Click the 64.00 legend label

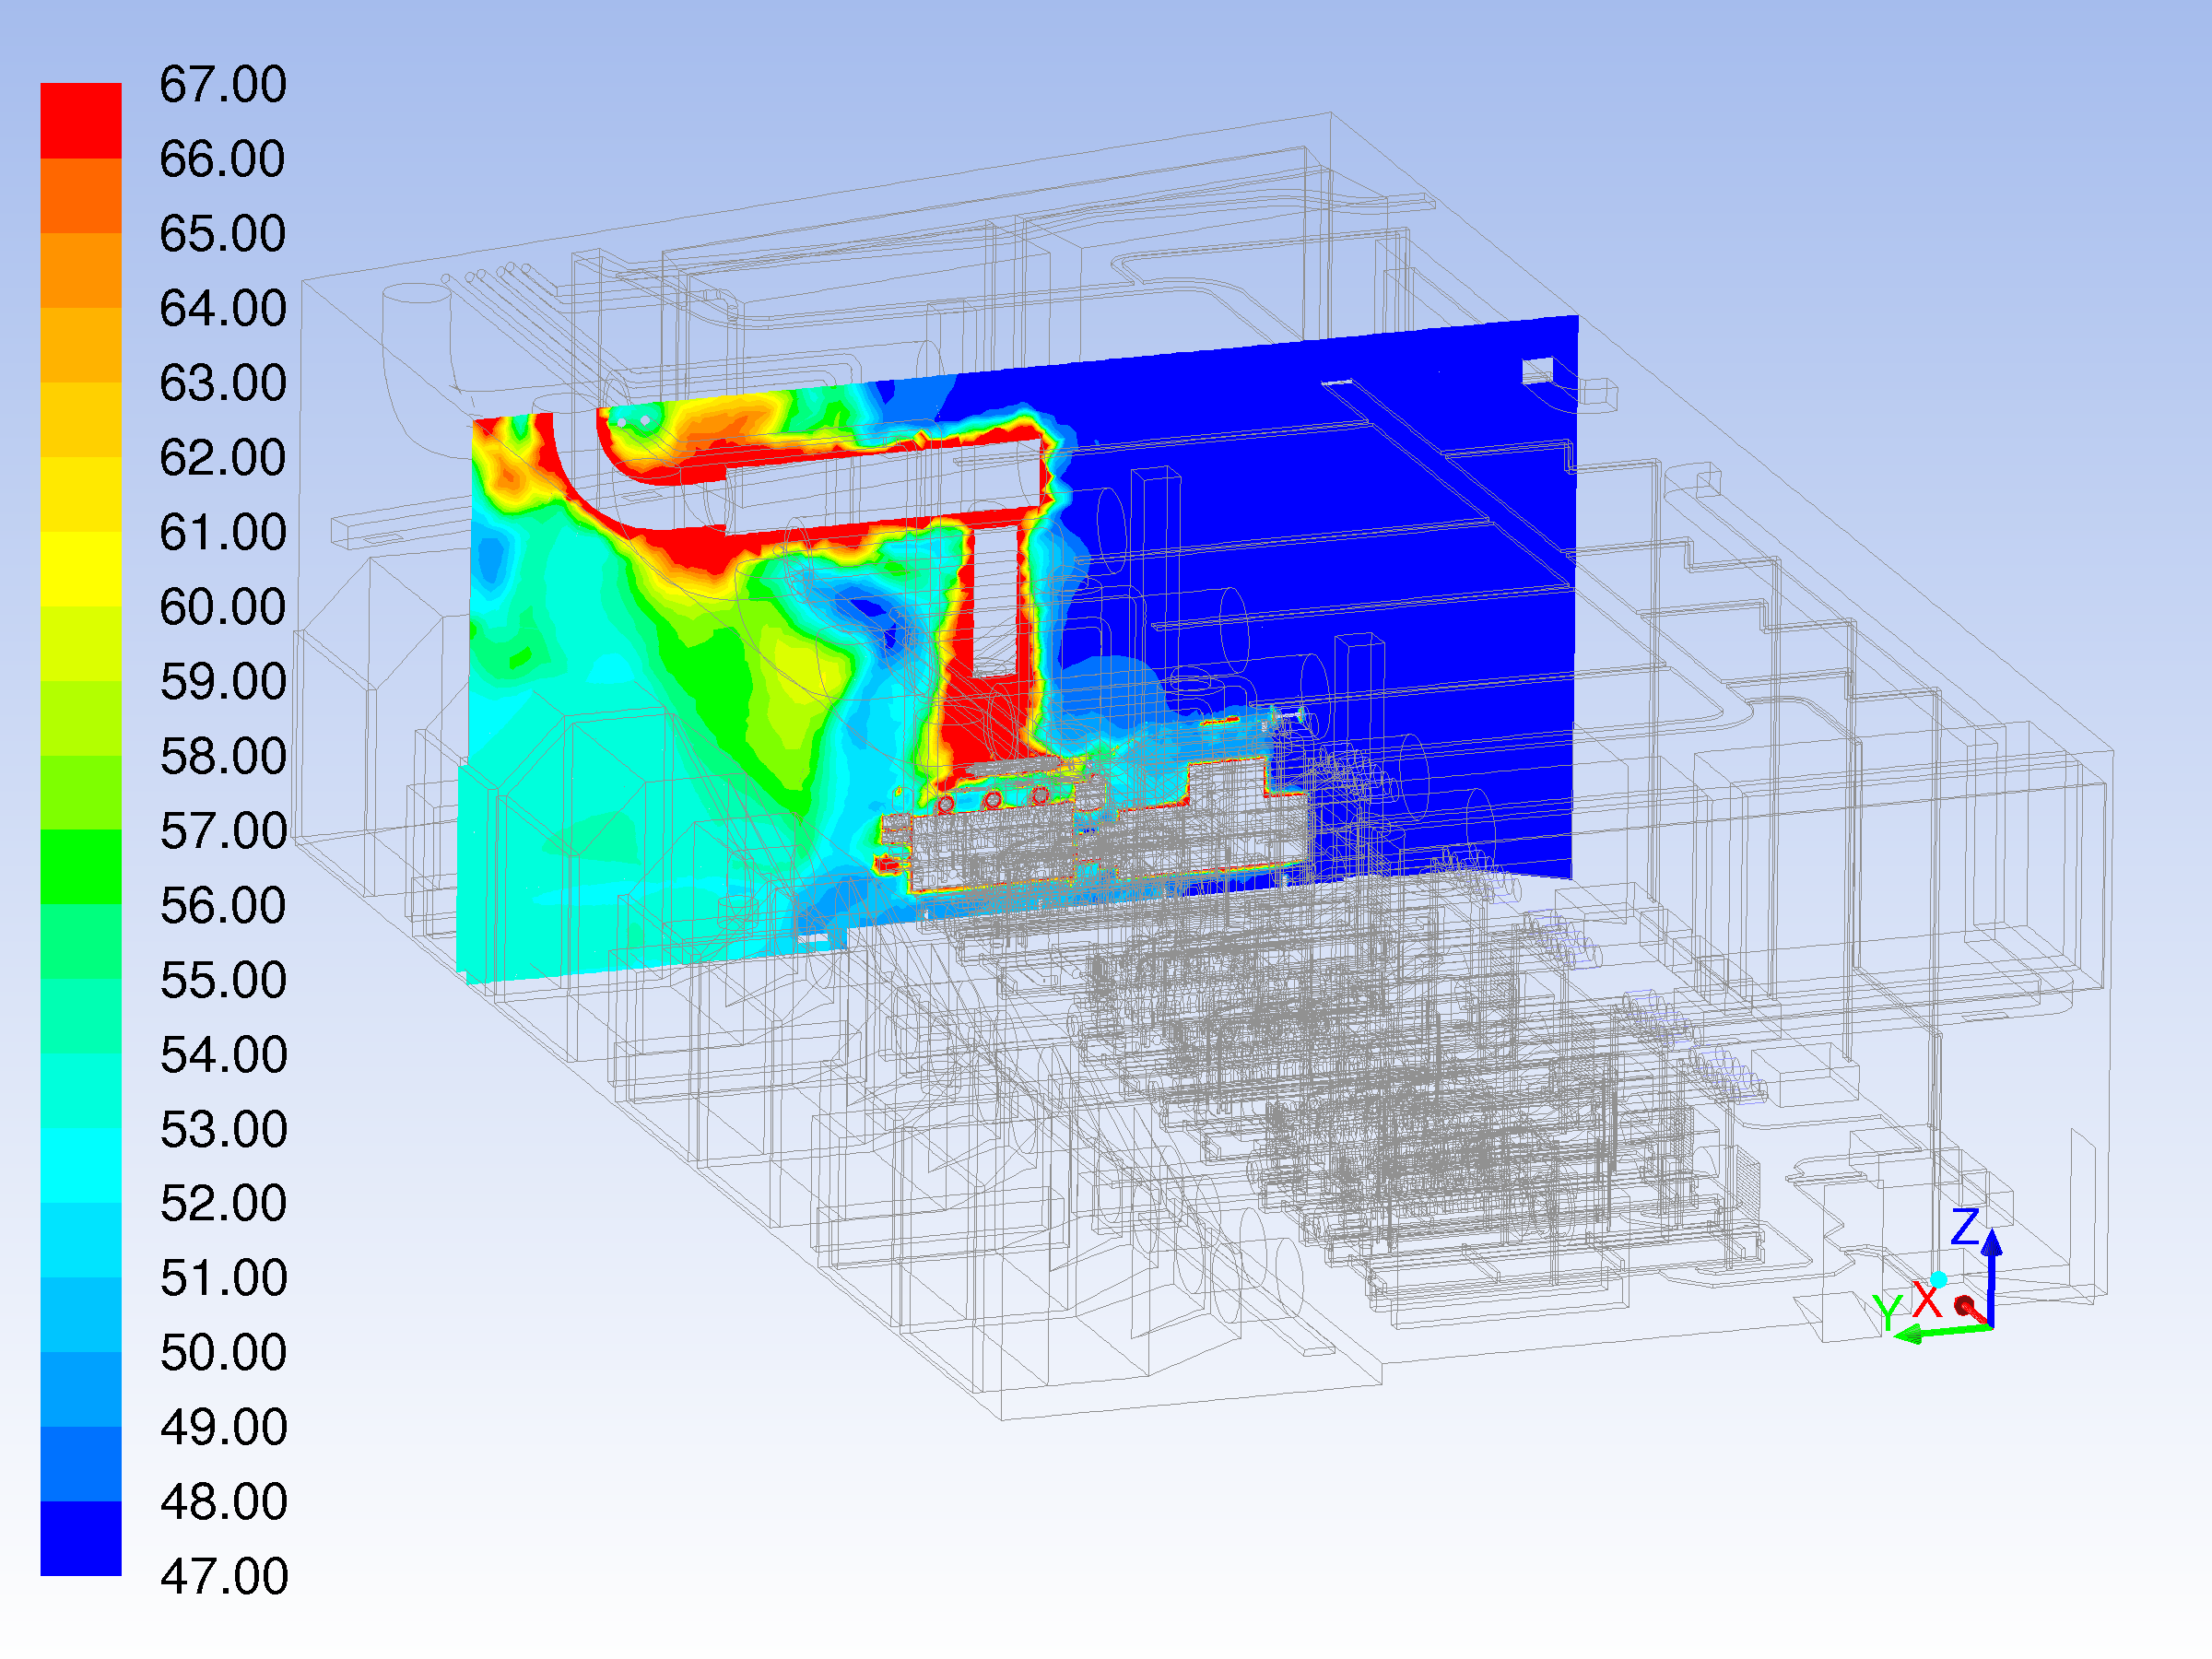pos(223,308)
